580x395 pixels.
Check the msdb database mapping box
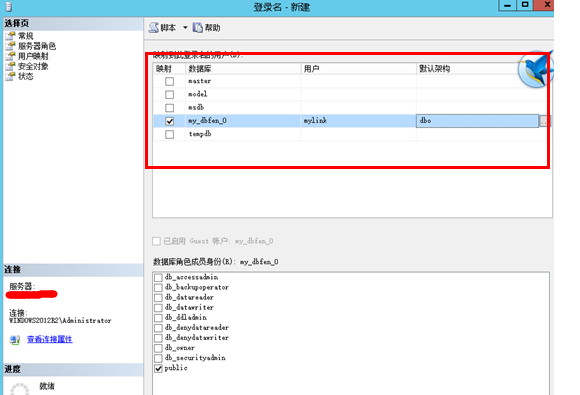point(169,108)
